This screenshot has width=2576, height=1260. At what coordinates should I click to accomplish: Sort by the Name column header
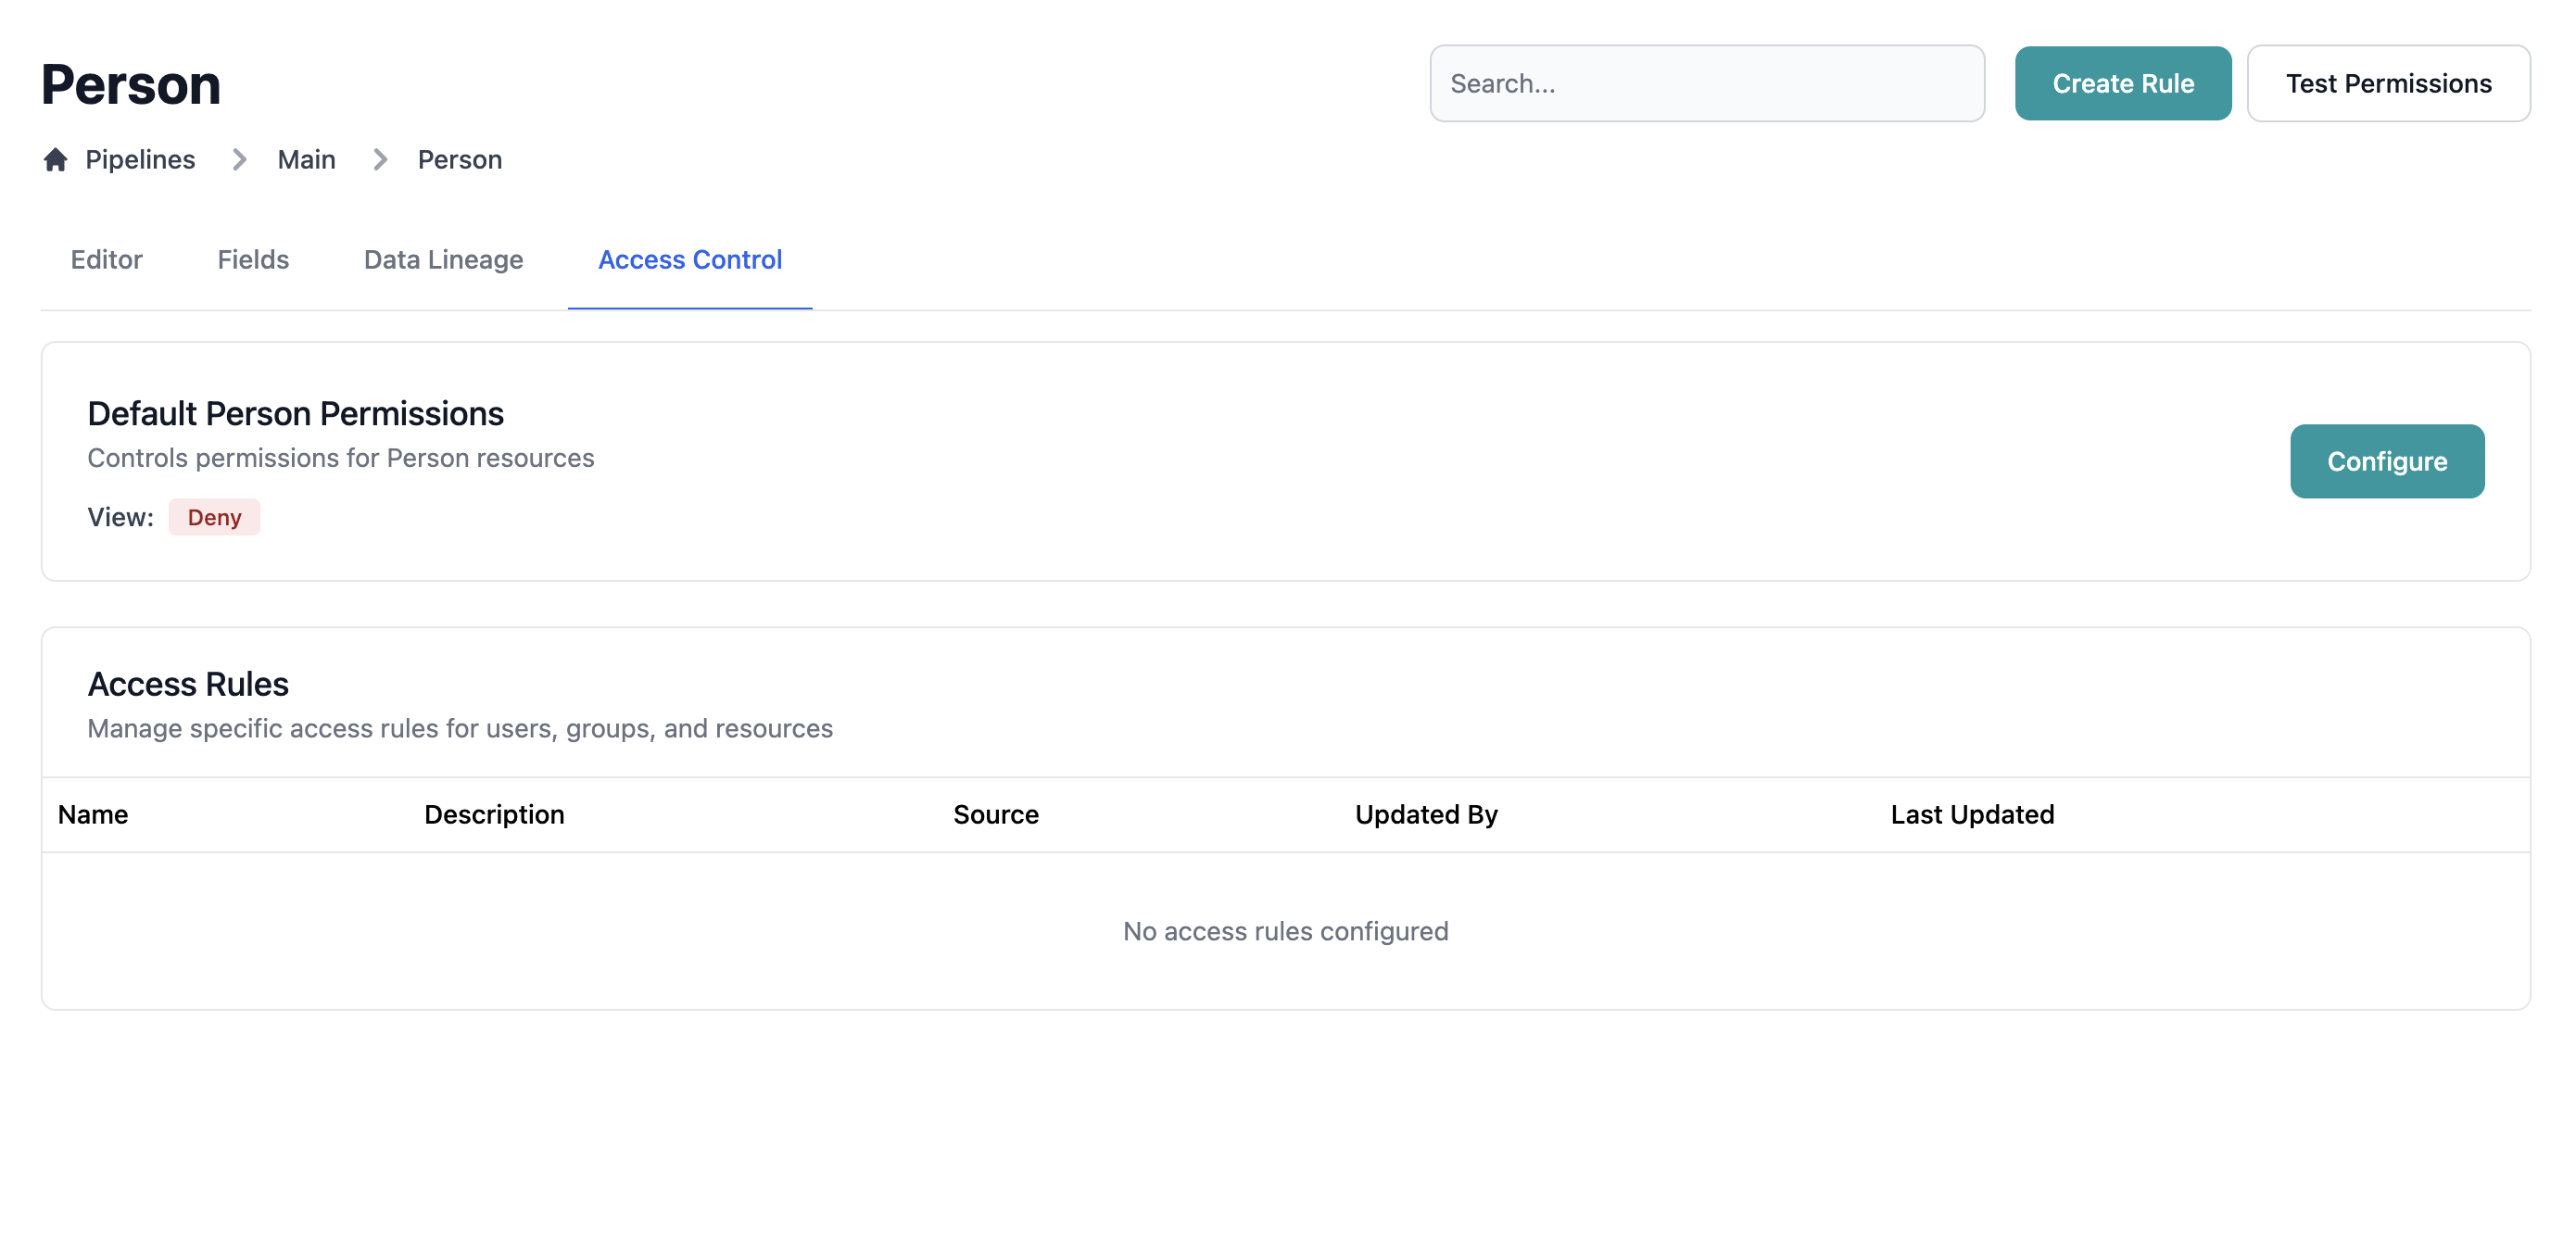click(x=93, y=815)
